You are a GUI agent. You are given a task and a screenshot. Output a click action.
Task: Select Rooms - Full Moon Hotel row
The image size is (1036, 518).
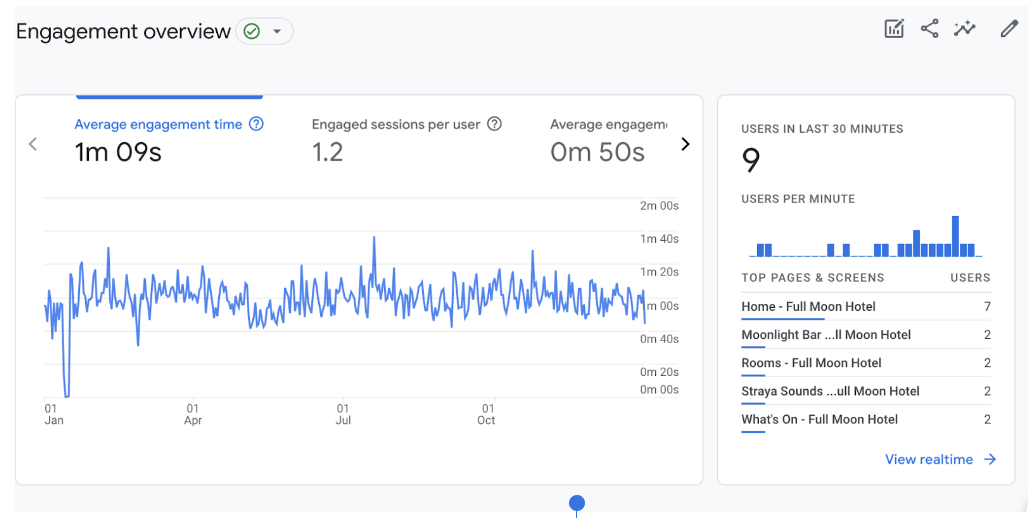coord(811,362)
